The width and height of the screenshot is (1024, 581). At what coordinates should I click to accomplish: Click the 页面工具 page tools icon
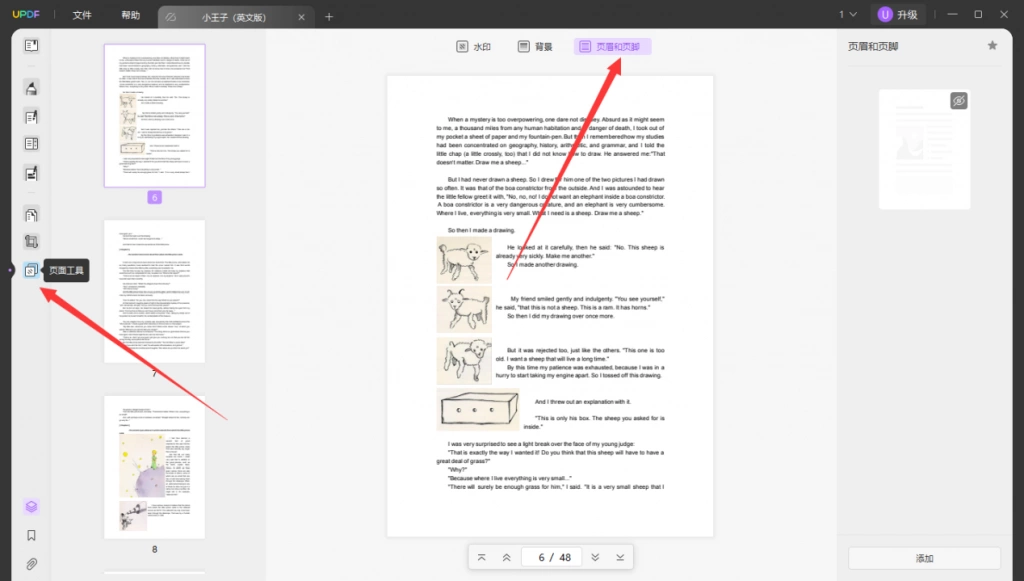point(31,270)
